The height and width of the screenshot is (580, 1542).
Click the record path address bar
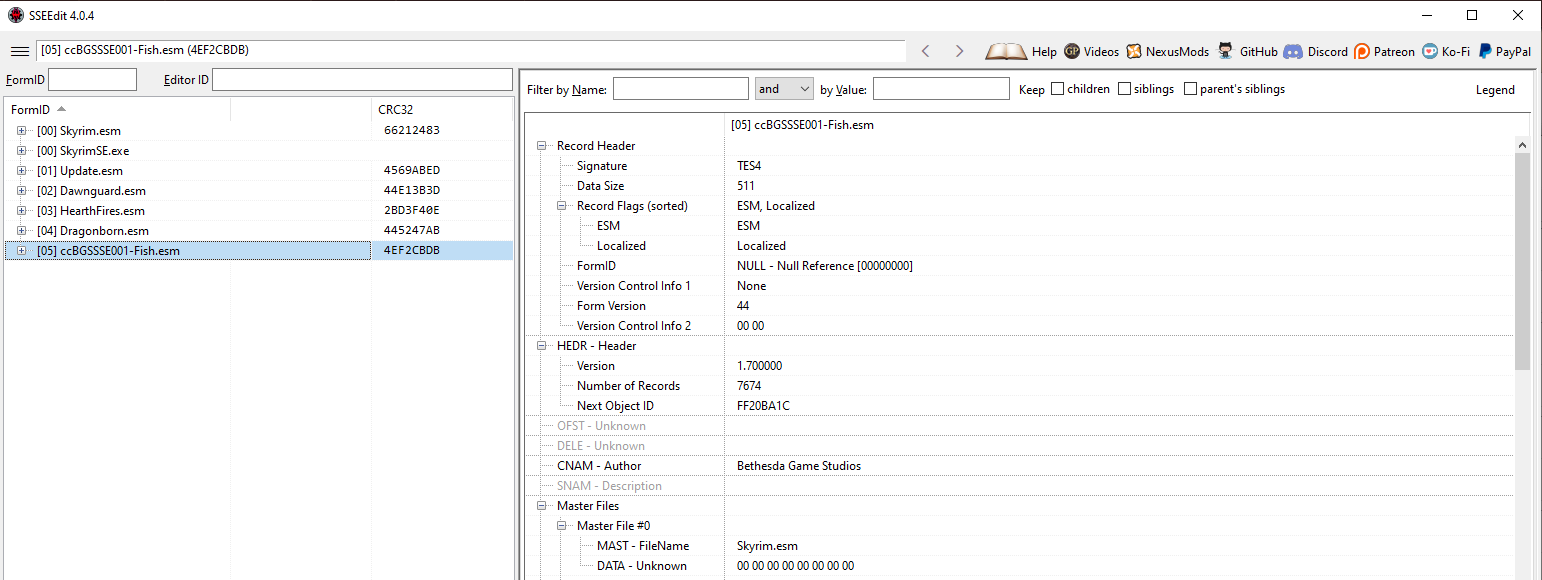pyautogui.click(x=470, y=51)
